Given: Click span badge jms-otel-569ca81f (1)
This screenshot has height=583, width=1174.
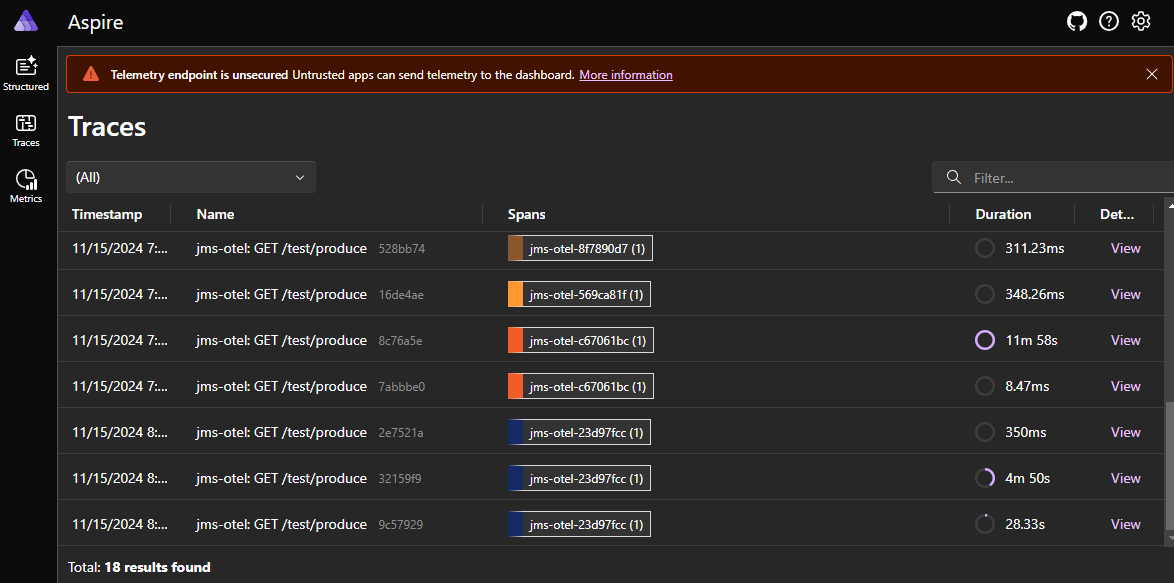Looking at the screenshot, I should click(579, 294).
